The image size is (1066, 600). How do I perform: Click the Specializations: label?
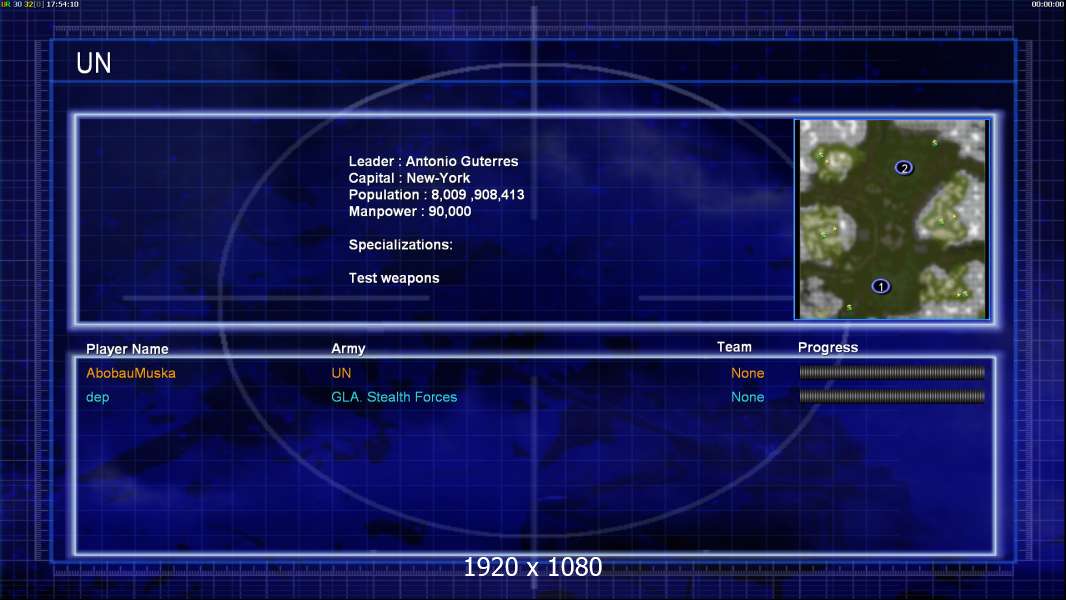click(x=400, y=245)
